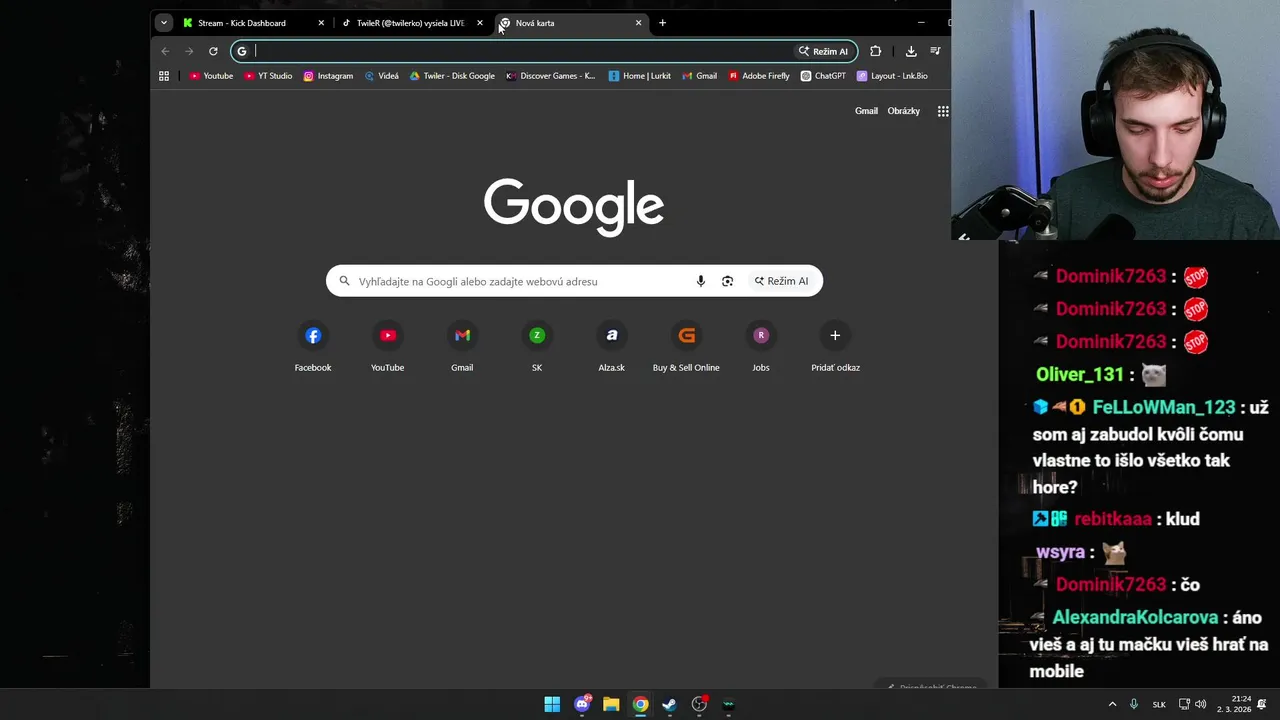Open the media controls icon in toolbar

tap(935, 51)
